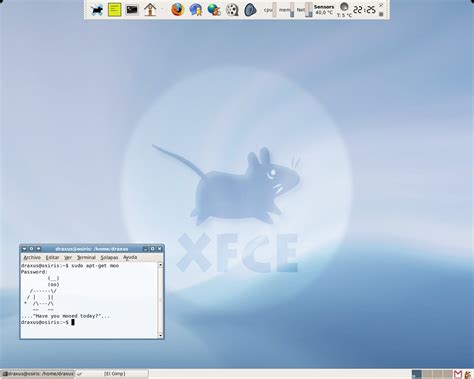Open the Terminal menu in terminal window
Image resolution: width=474 pixels, height=379 pixels.
click(x=86, y=257)
